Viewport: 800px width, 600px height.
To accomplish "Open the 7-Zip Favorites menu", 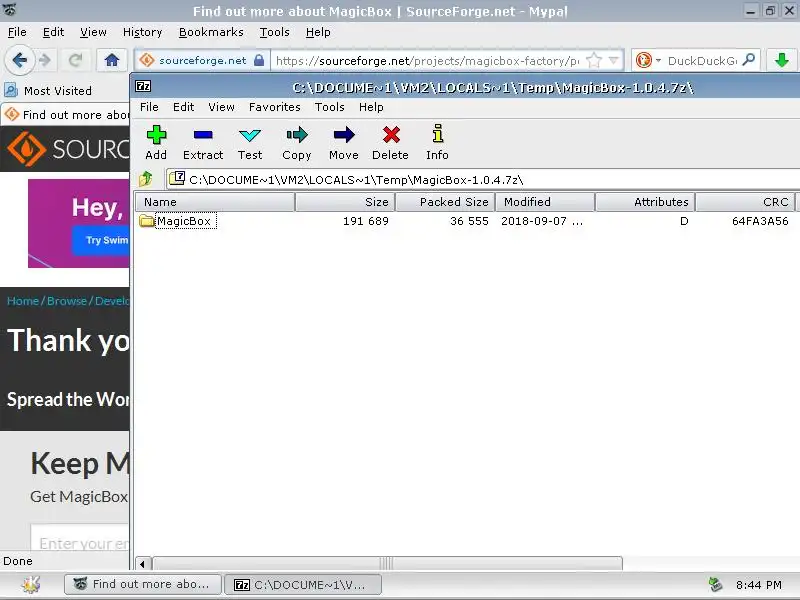I will pos(274,107).
